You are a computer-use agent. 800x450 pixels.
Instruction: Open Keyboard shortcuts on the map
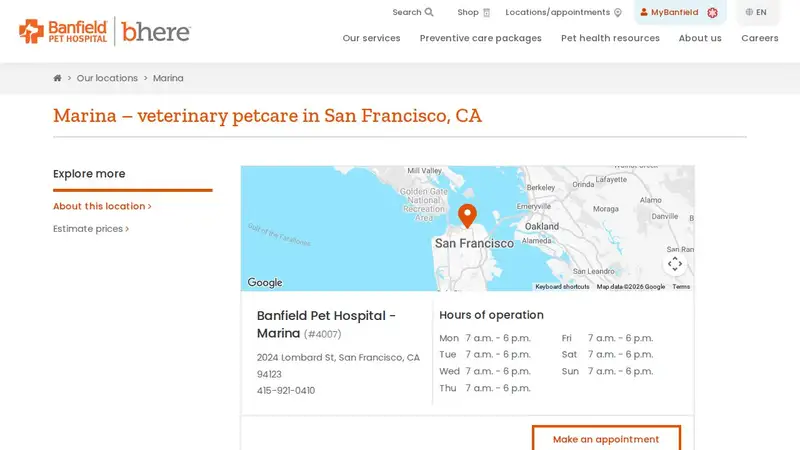pos(562,287)
